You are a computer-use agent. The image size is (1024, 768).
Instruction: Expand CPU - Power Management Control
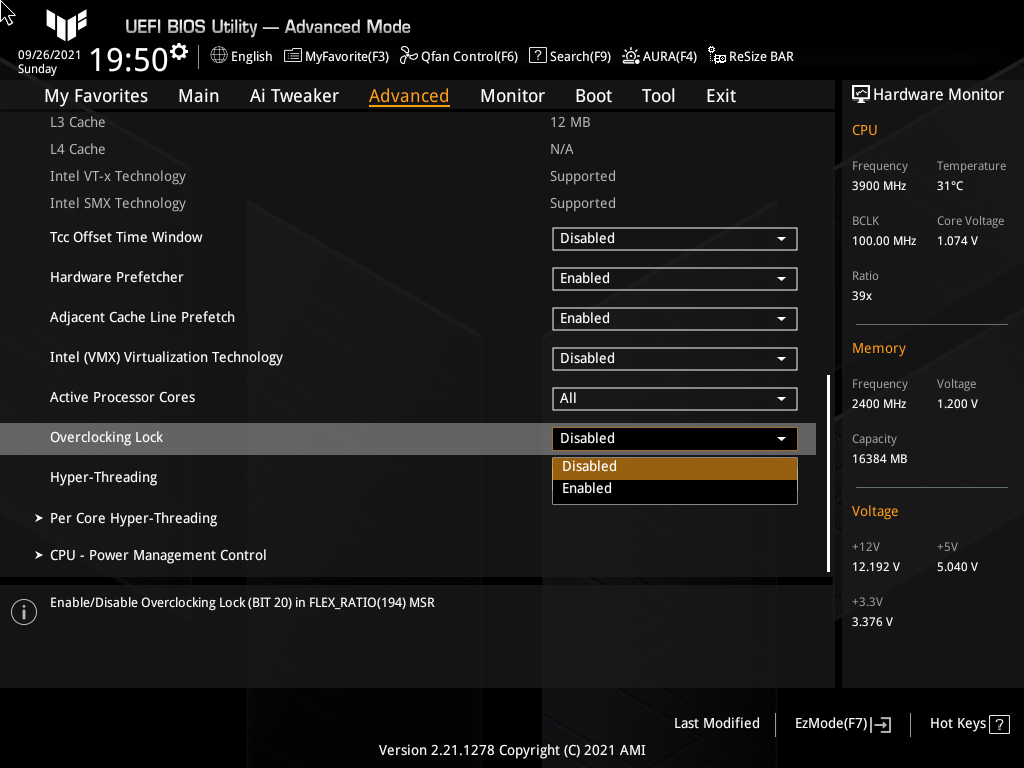(x=157, y=555)
